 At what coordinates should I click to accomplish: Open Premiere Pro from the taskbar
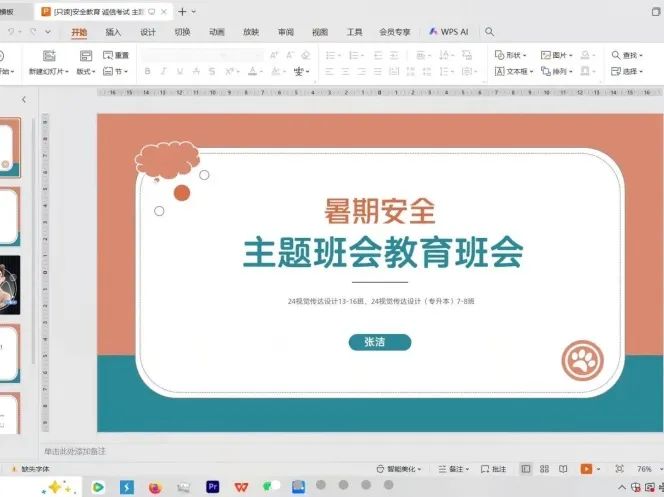click(212, 487)
